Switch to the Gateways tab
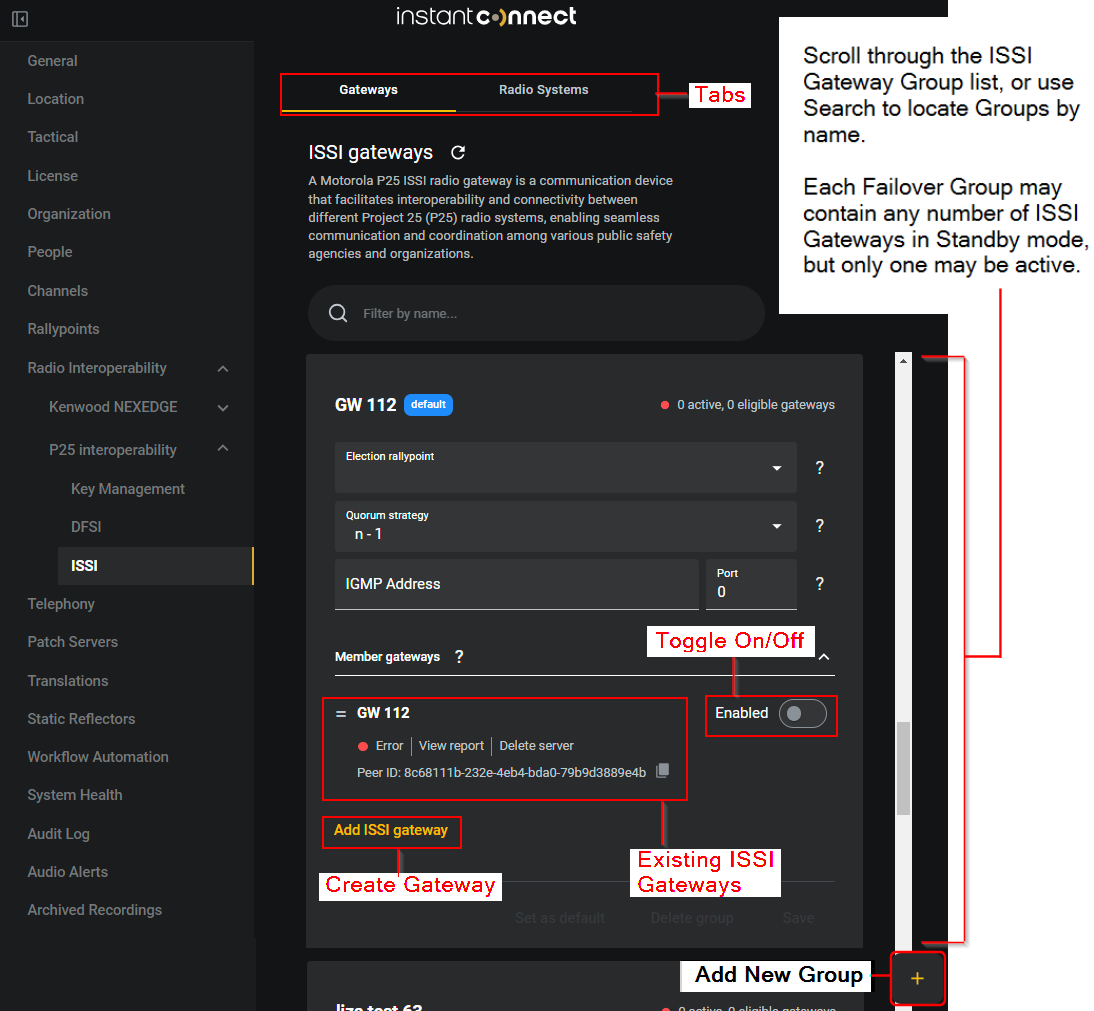This screenshot has width=1094, height=1011. tap(368, 90)
